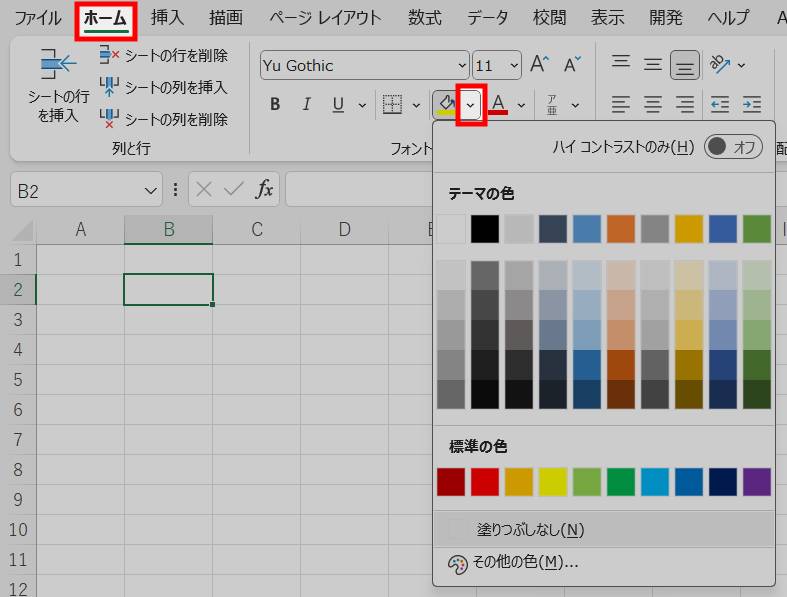
Task: Align text to the top
Action: click(x=621, y=63)
